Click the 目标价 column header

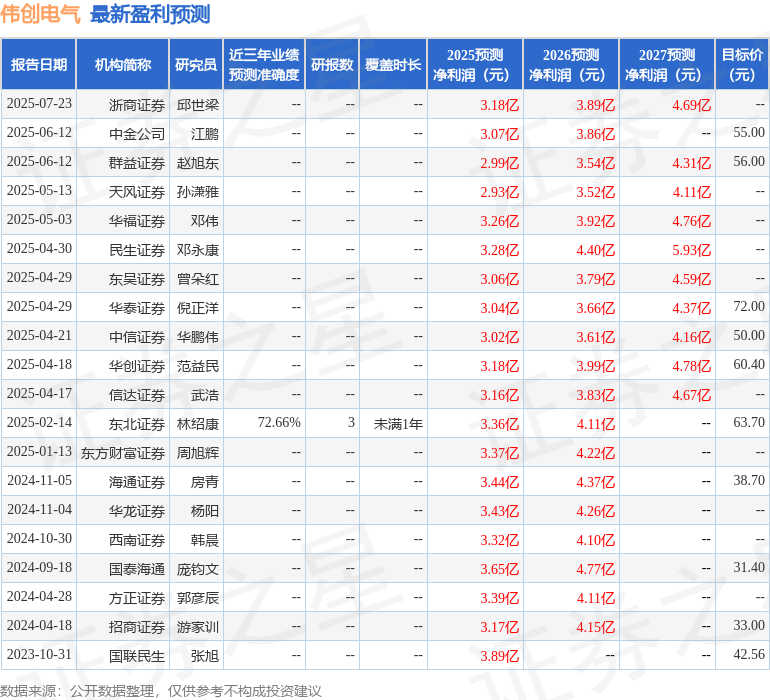(x=742, y=65)
